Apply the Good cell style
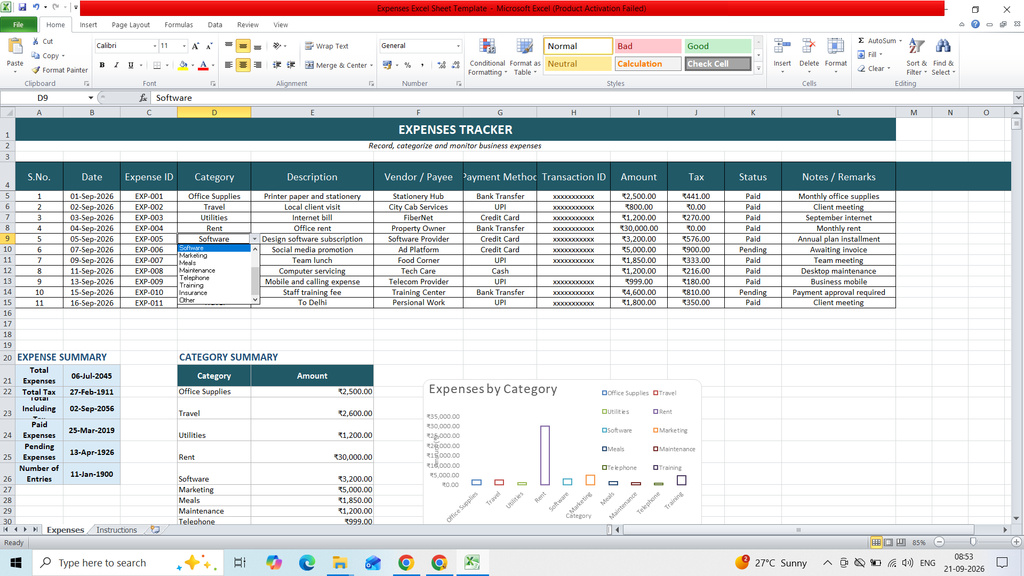 click(x=717, y=46)
